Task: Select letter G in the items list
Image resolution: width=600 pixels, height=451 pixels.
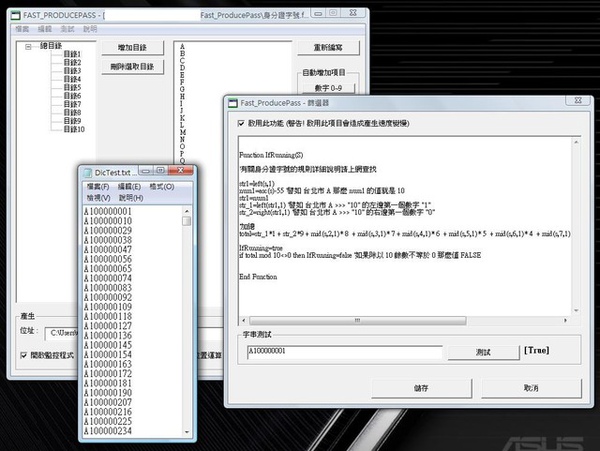Action: tap(182, 89)
